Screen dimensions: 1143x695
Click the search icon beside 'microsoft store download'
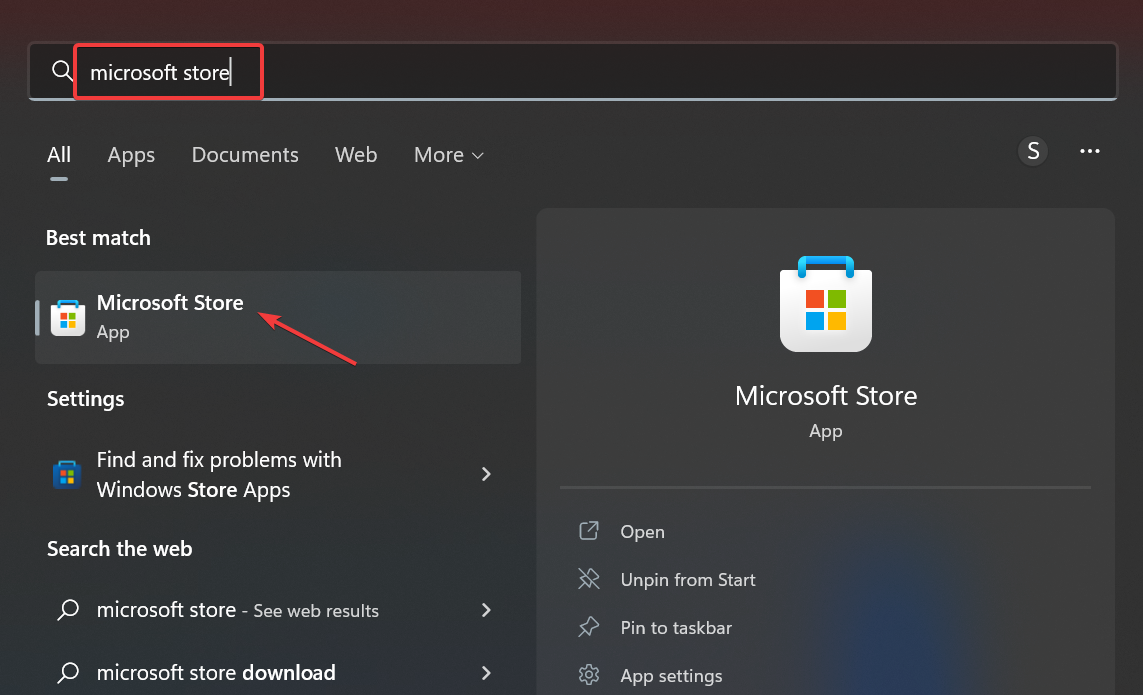(68, 672)
